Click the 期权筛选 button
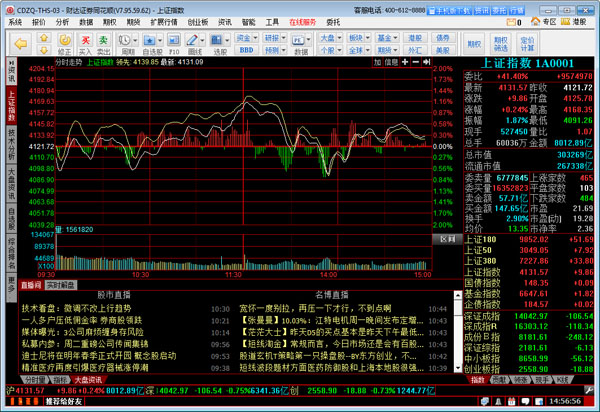 click(500, 44)
